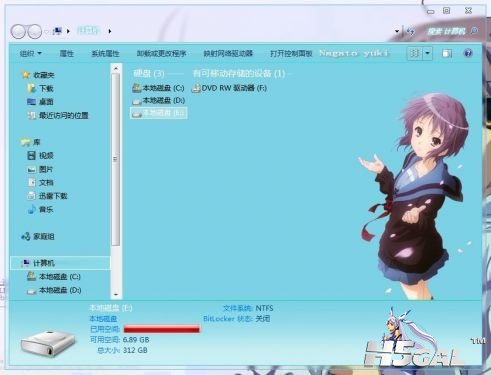Click 可用空间 6.89 GB value
The height and width of the screenshot is (375, 491).
pyautogui.click(x=136, y=340)
